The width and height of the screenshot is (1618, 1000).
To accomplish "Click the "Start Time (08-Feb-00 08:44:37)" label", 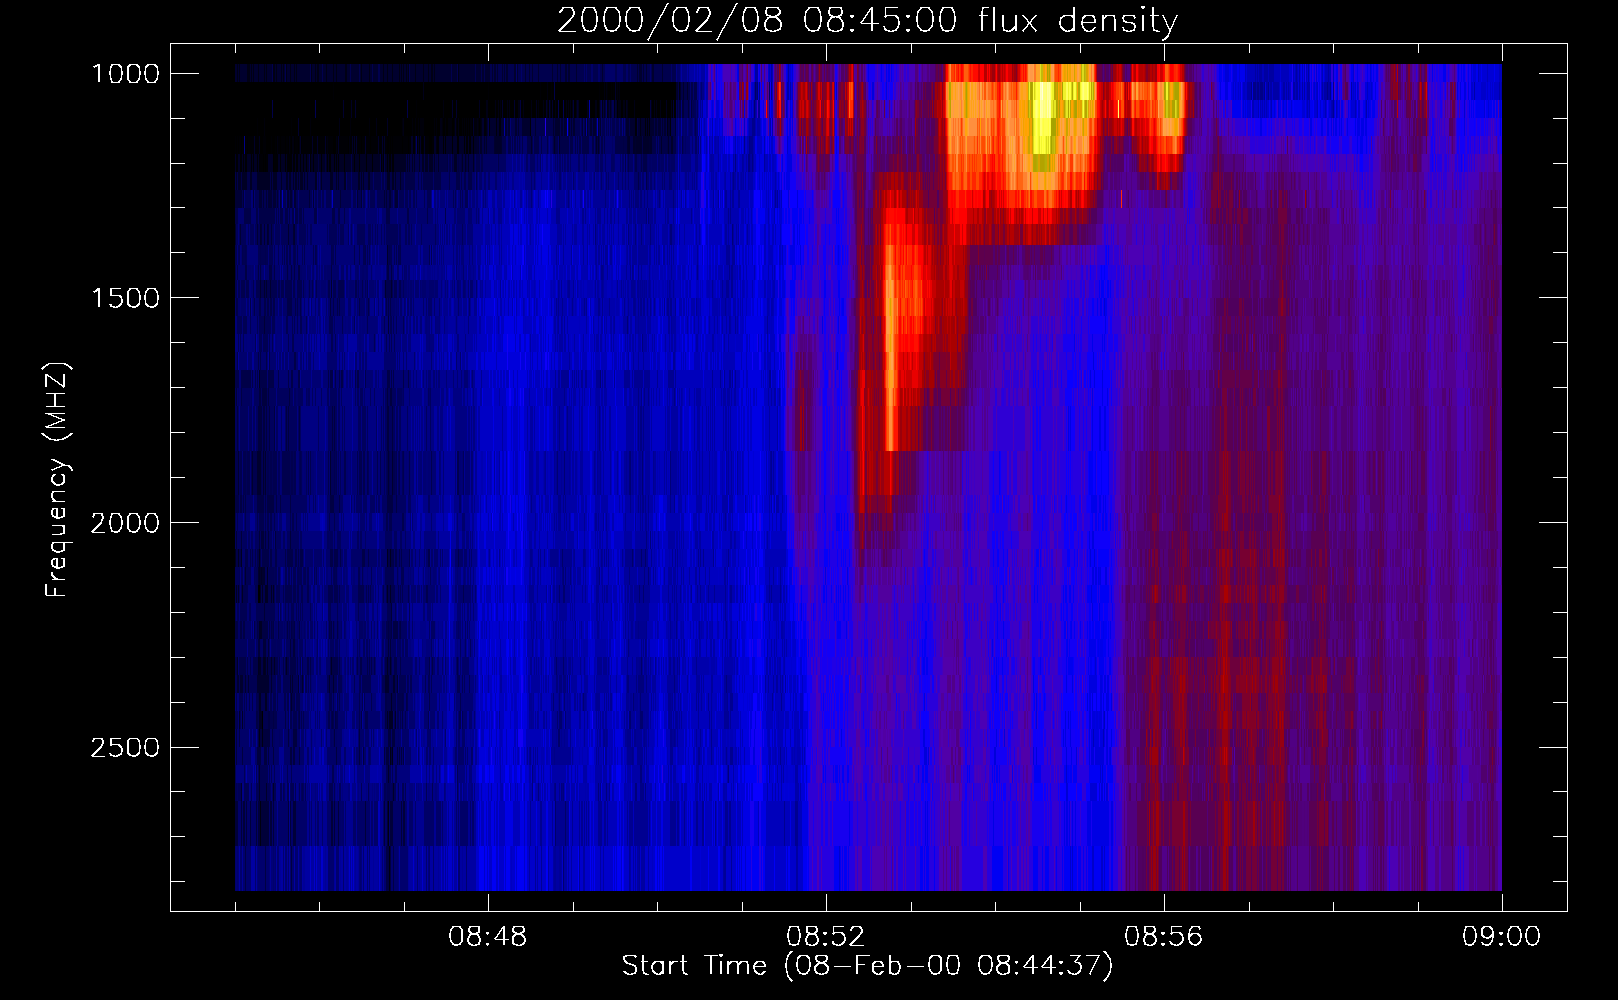I will coord(867,966).
